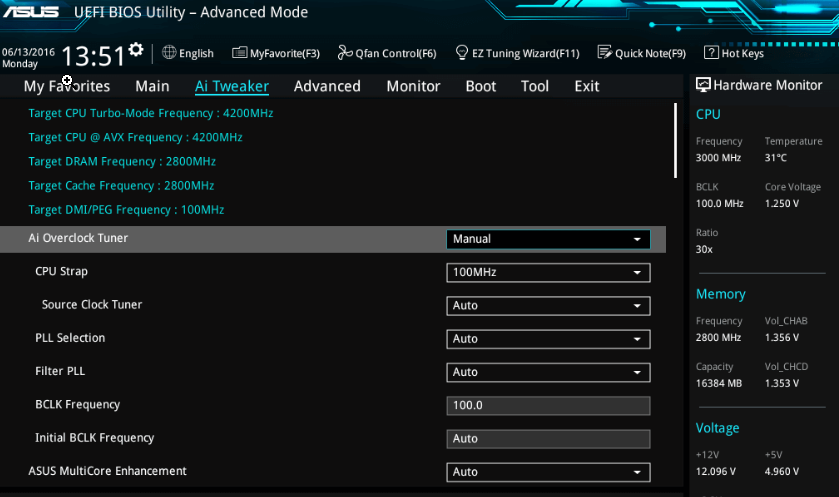Screen dimensions: 839x497
Task: Click the Initial BCLK Frequency field
Action: 548,439
